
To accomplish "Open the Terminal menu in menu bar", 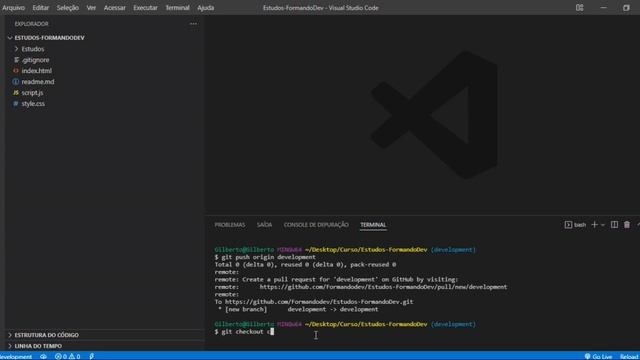I will coord(177,8).
